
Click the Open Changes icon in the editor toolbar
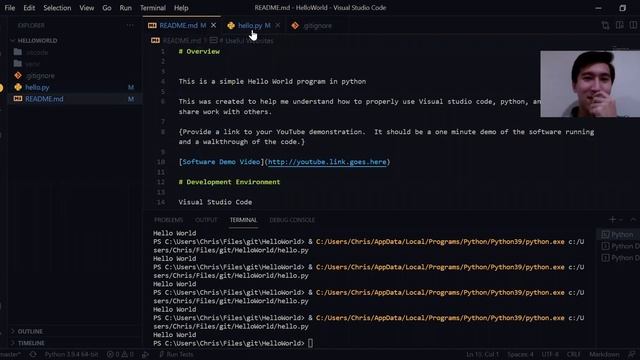pos(605,25)
